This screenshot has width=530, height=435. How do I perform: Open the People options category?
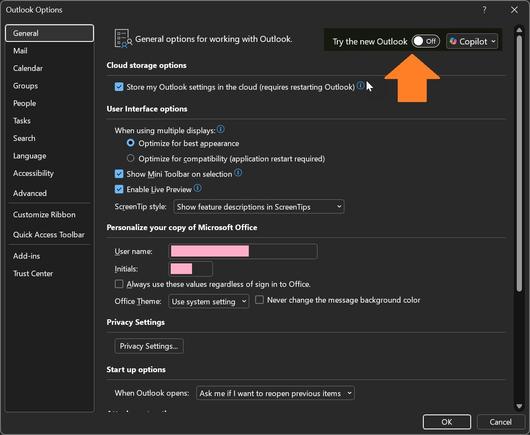[49, 103]
